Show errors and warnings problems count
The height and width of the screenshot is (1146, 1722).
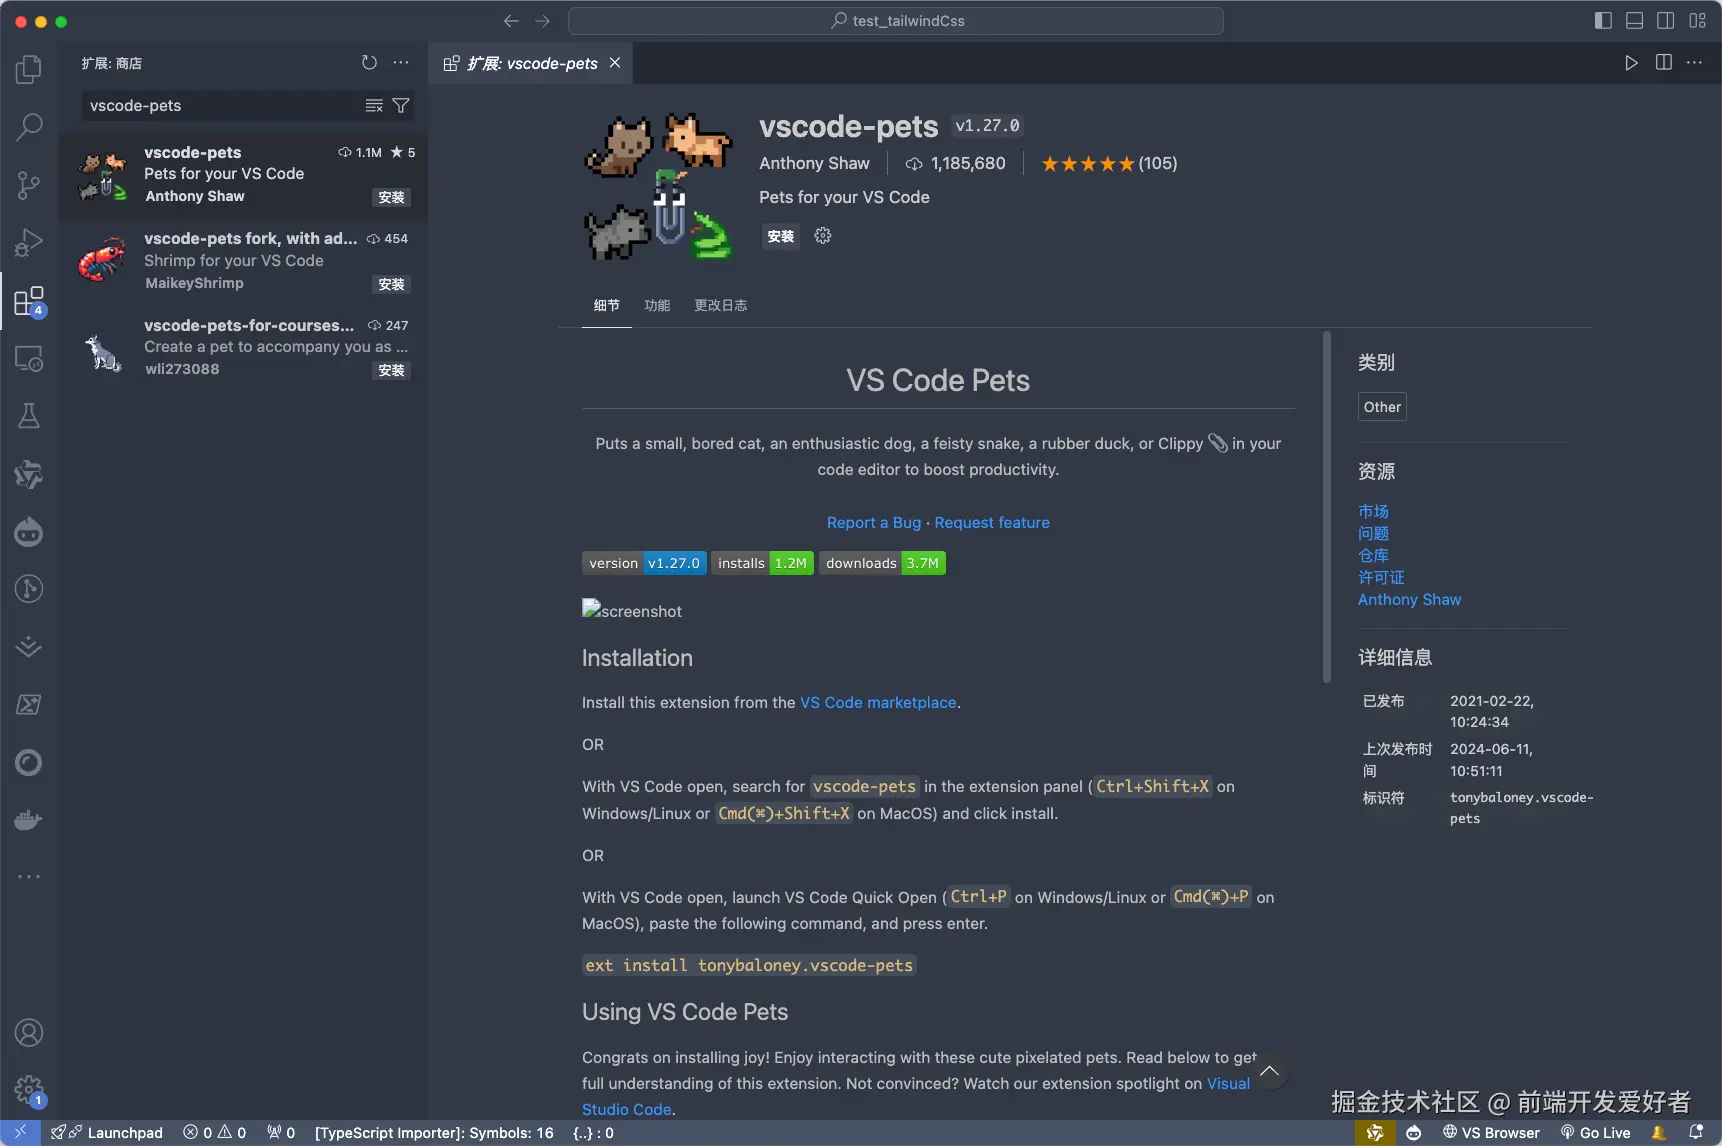pos(214,1133)
